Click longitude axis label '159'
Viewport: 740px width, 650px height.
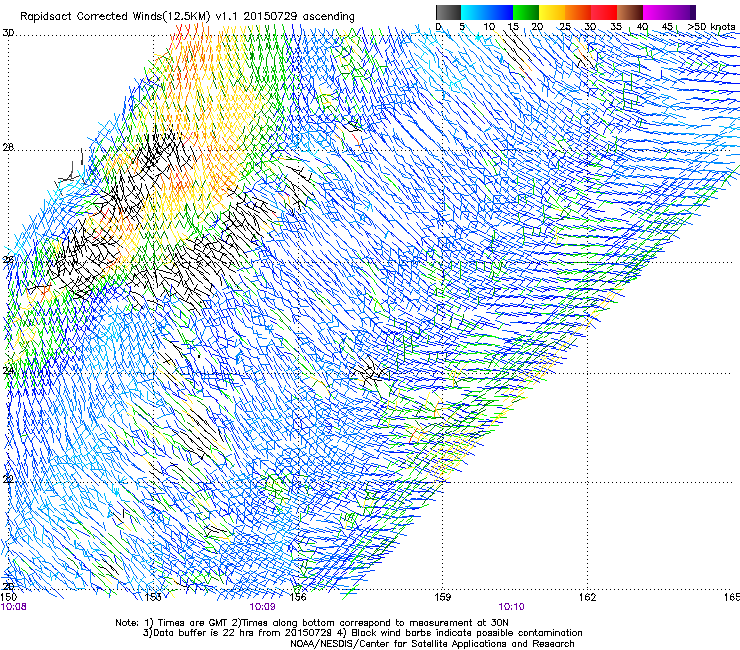(442, 597)
